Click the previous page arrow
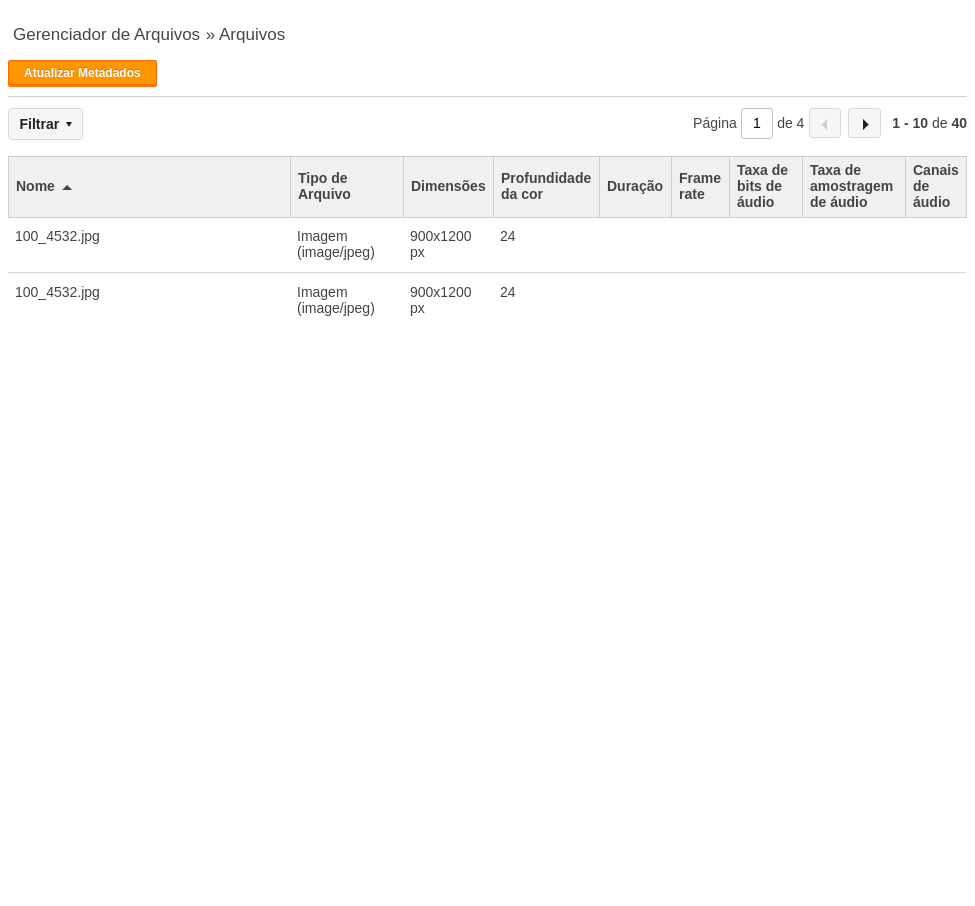 click(825, 123)
